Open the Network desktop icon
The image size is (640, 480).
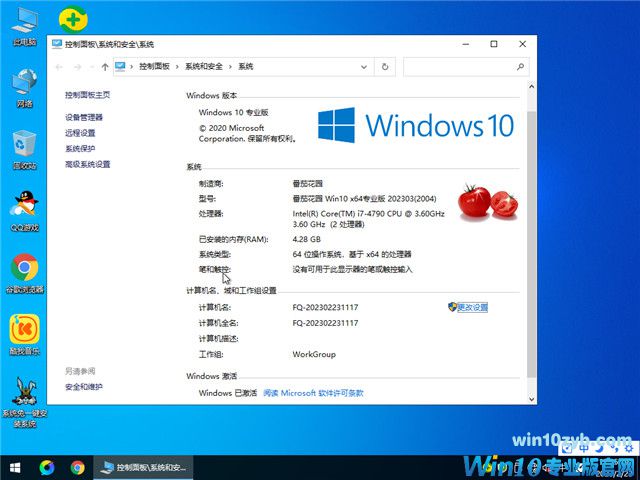tap(24, 88)
